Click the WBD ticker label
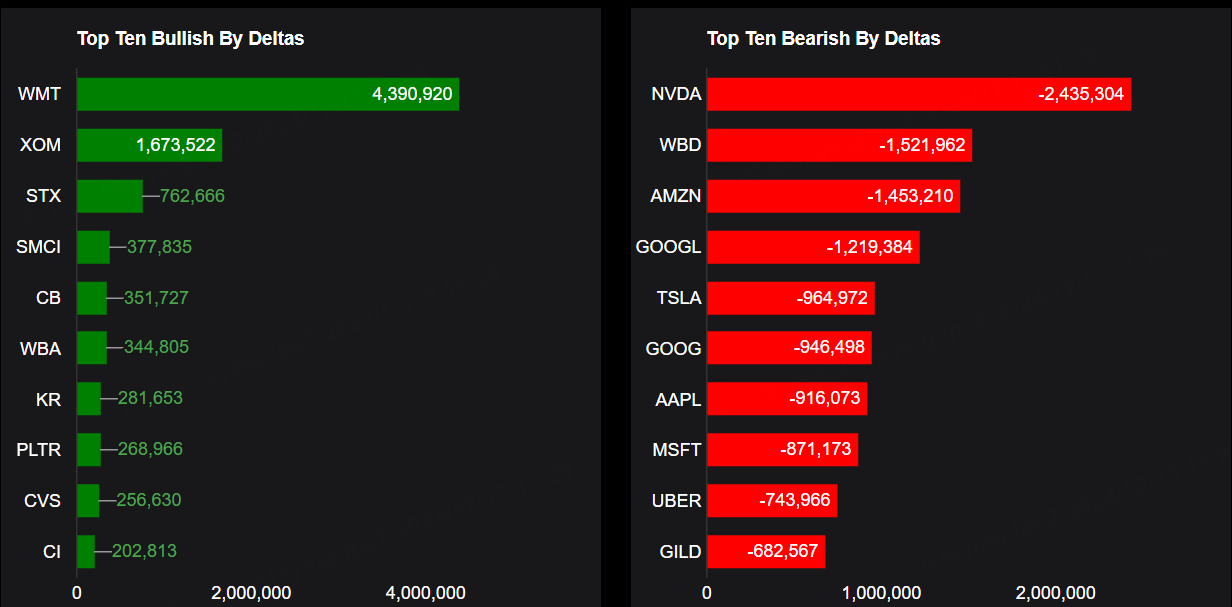 (x=680, y=145)
